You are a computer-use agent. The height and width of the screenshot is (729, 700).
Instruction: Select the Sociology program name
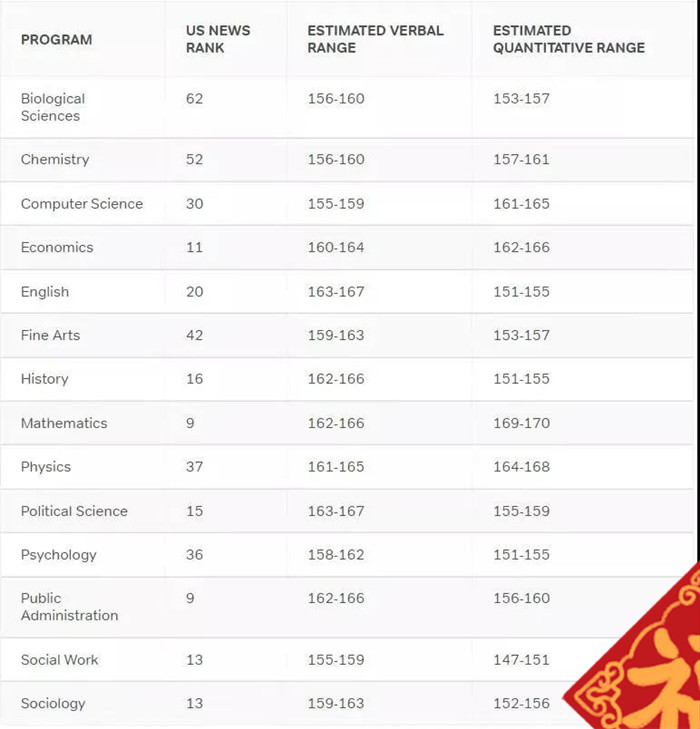pos(53,703)
